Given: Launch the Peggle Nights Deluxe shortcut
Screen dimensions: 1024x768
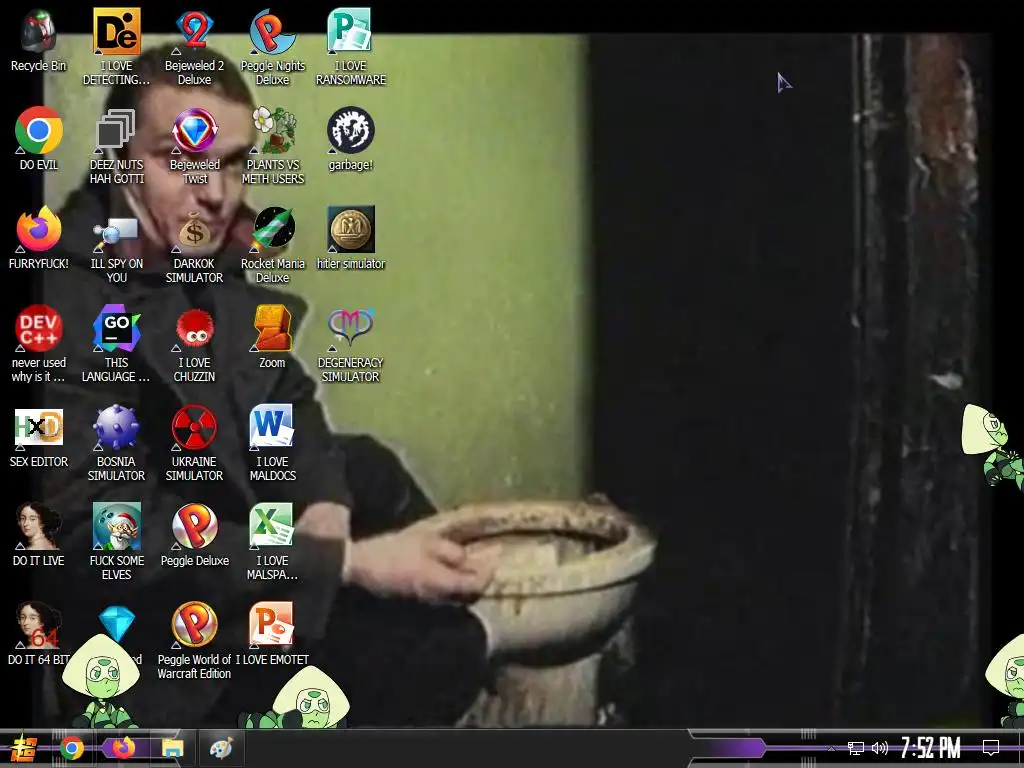Looking at the screenshot, I should [272, 47].
